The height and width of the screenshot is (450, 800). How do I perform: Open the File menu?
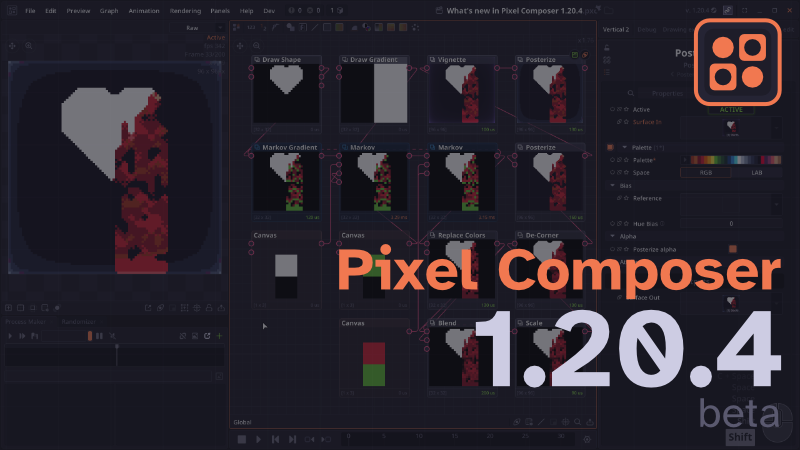tap(30, 11)
